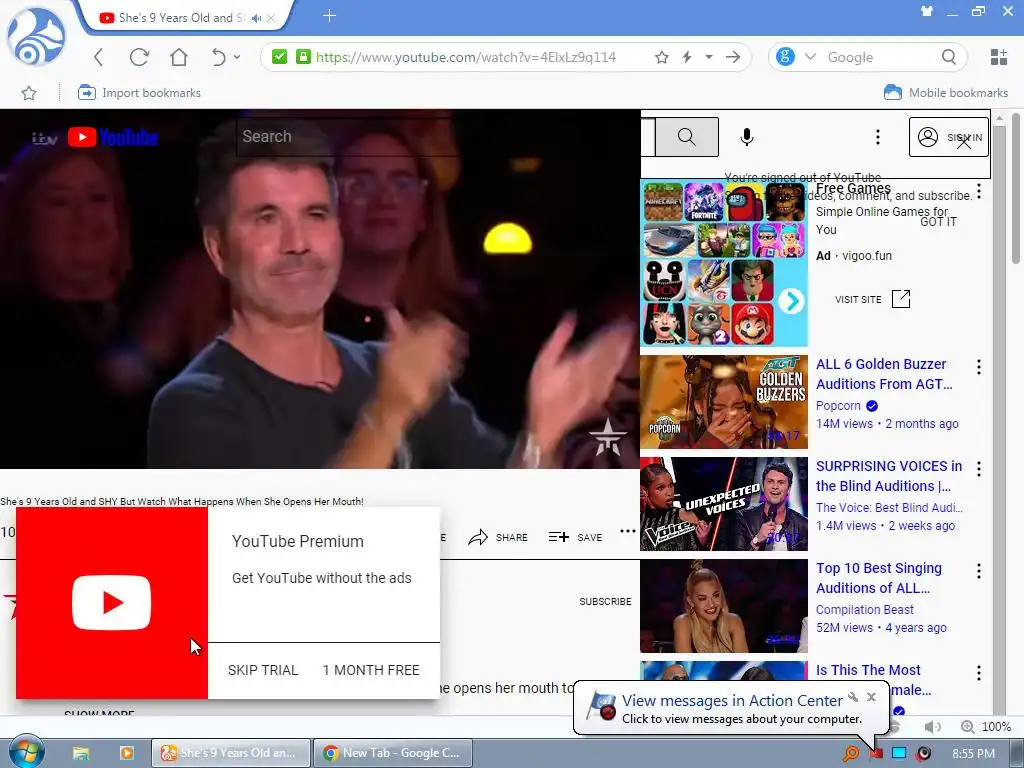Bookmark this page with the address bar star
This screenshot has width=1024, height=768.
pos(662,57)
